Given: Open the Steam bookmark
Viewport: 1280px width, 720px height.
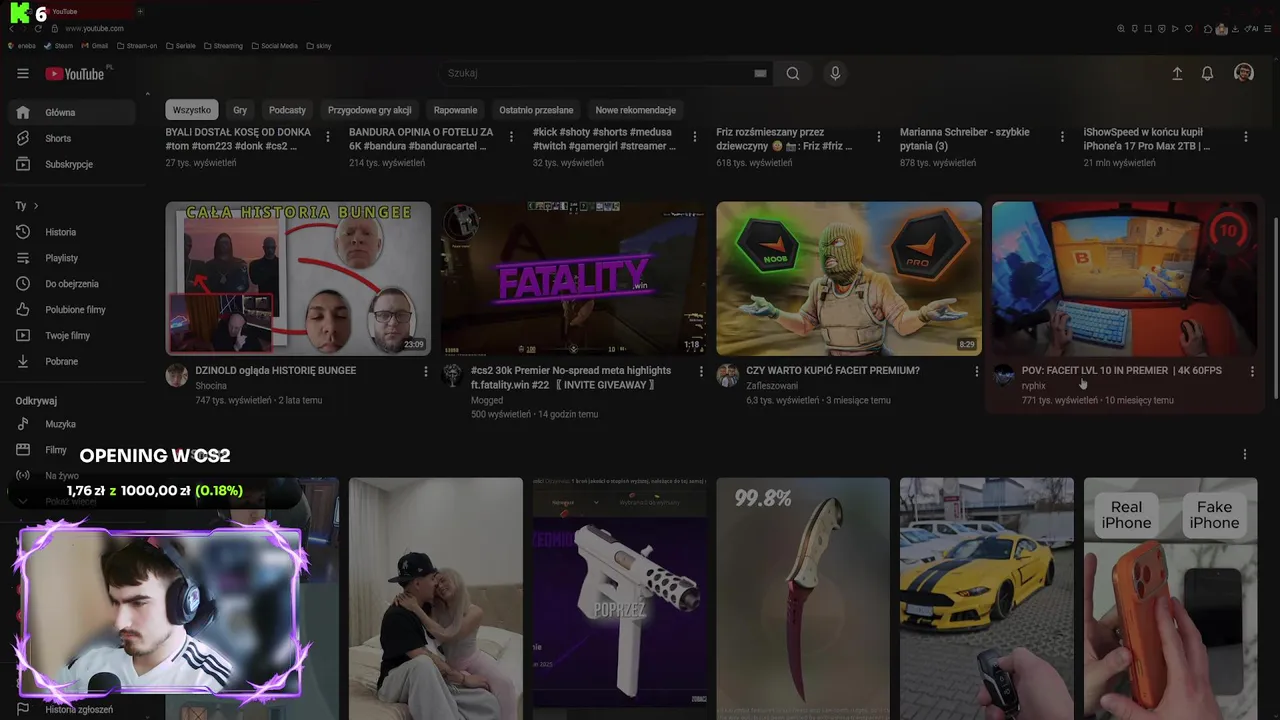Looking at the screenshot, I should [59, 46].
